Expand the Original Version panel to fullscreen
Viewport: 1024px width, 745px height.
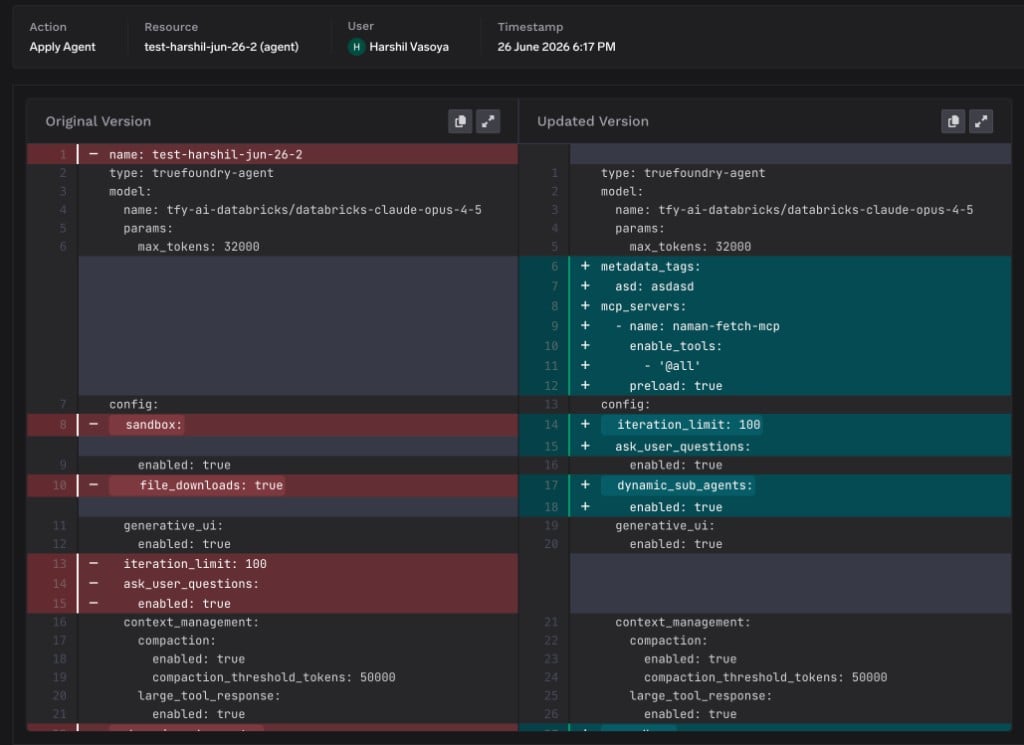pos(488,121)
